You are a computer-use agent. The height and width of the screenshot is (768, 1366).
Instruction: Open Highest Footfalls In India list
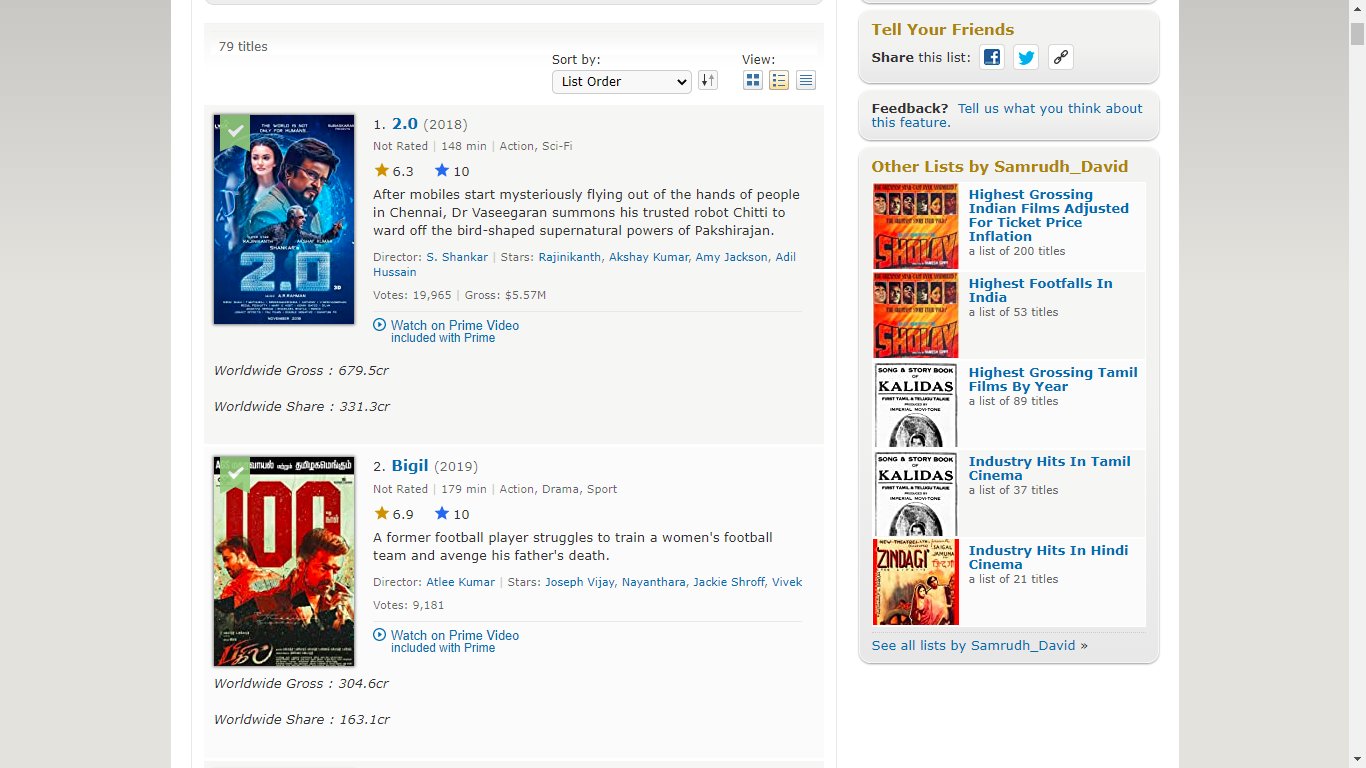(x=1041, y=290)
